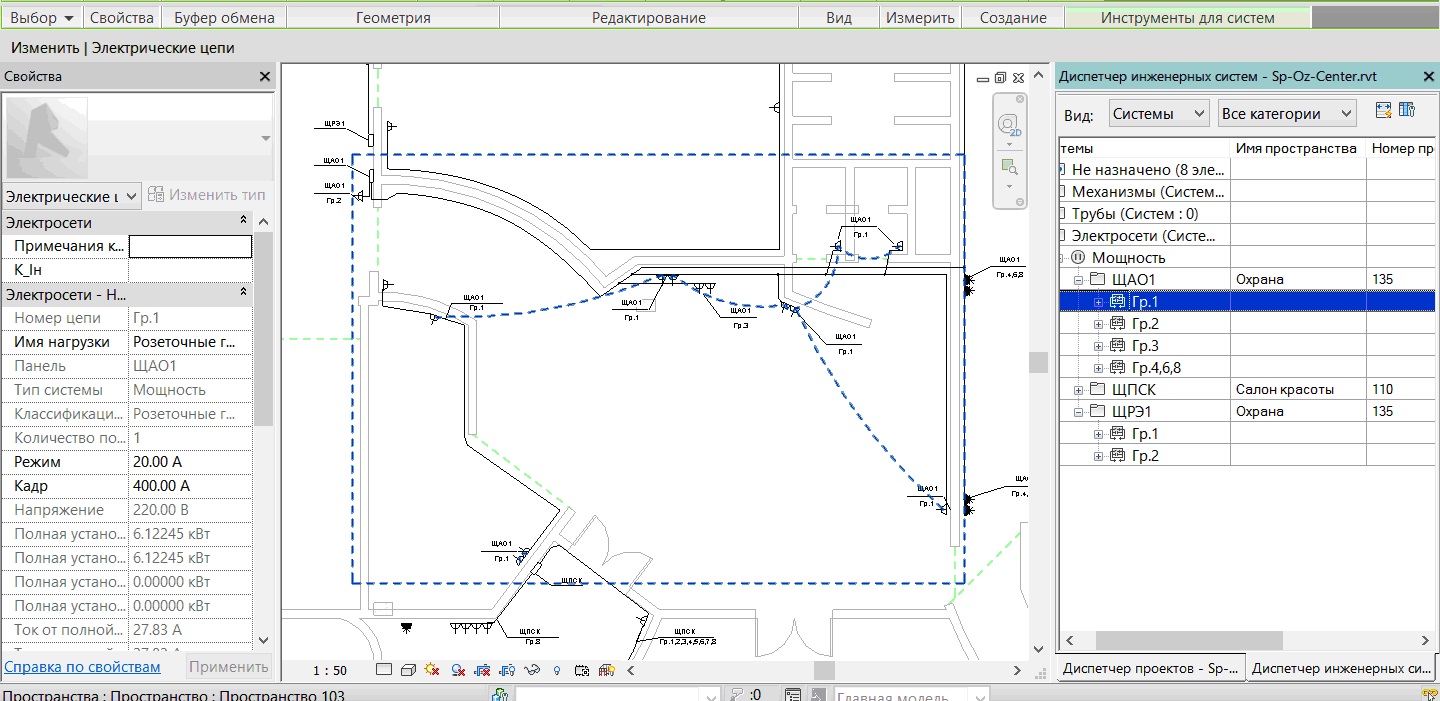This screenshot has height=701, width=1440.
Task: Open the Редактирование ribbon panel
Action: (649, 17)
